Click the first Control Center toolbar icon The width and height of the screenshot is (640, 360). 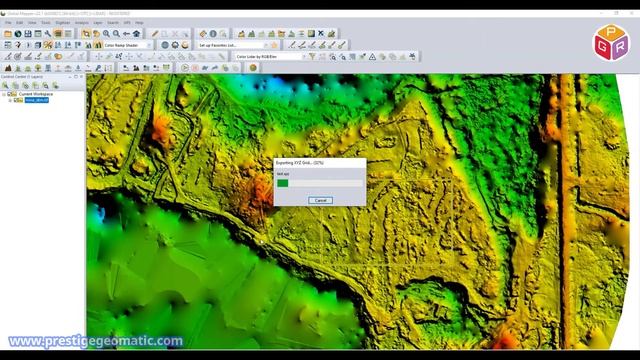5,86
